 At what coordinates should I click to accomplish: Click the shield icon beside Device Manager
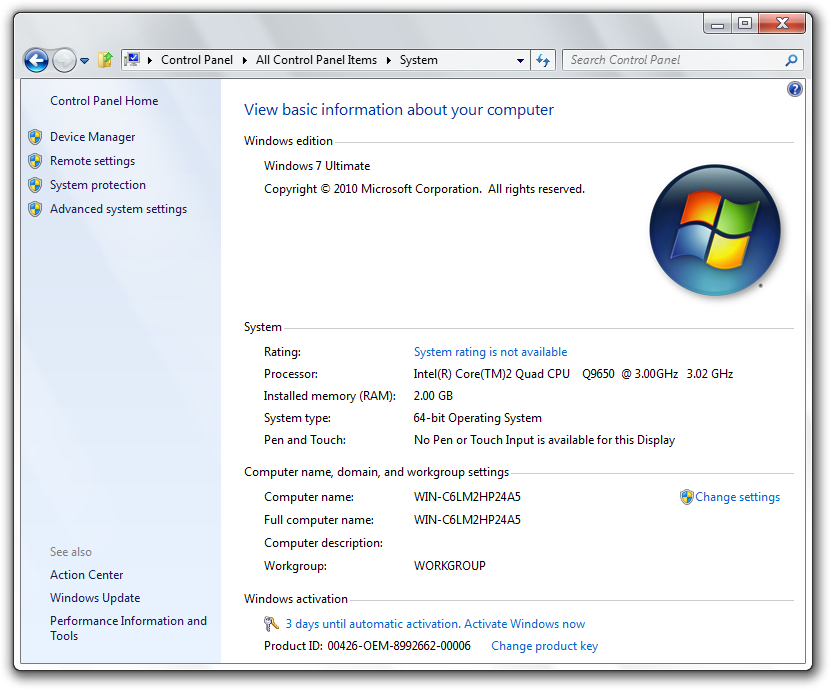35,137
